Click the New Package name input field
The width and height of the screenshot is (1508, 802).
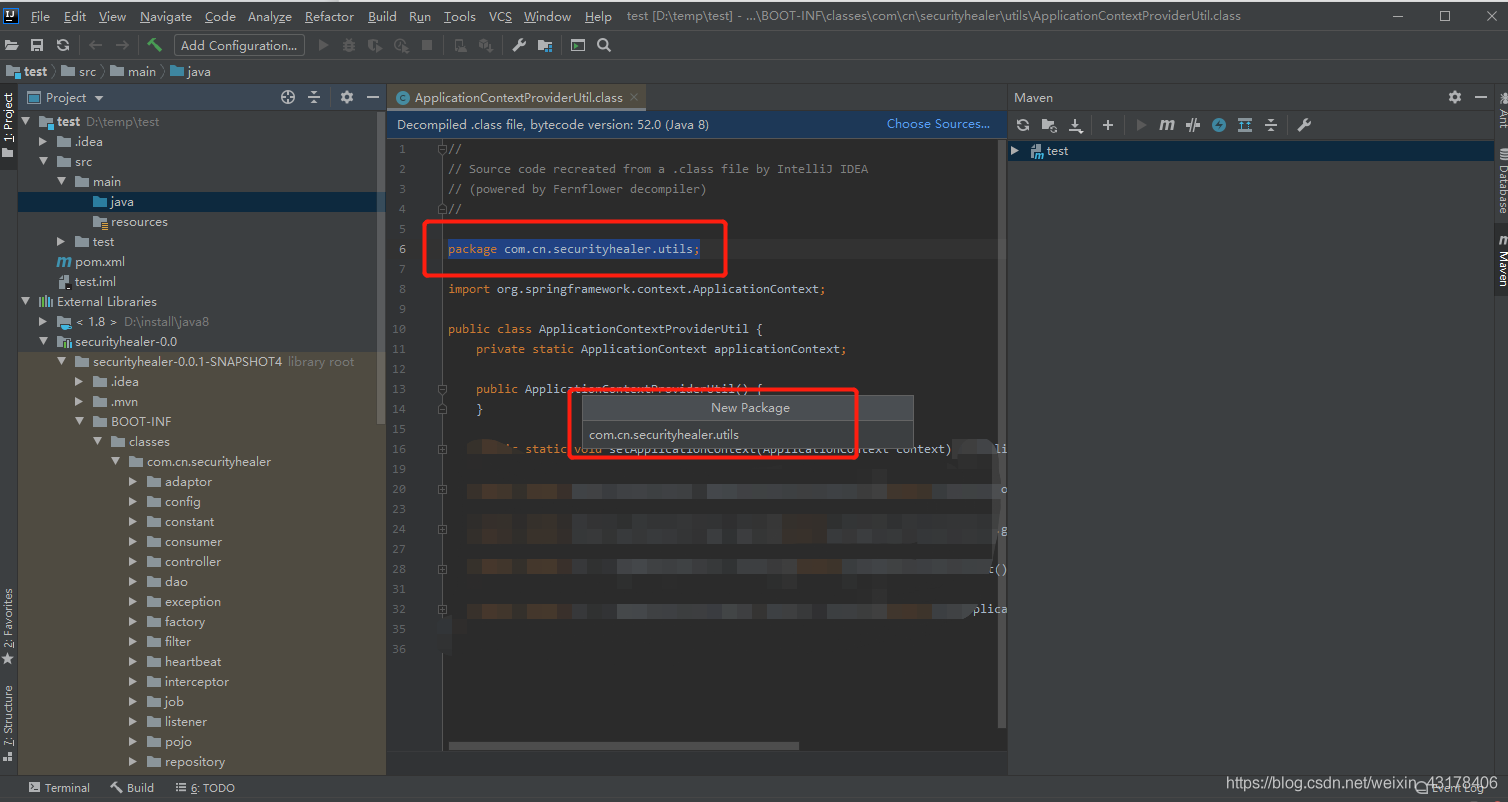(x=748, y=435)
